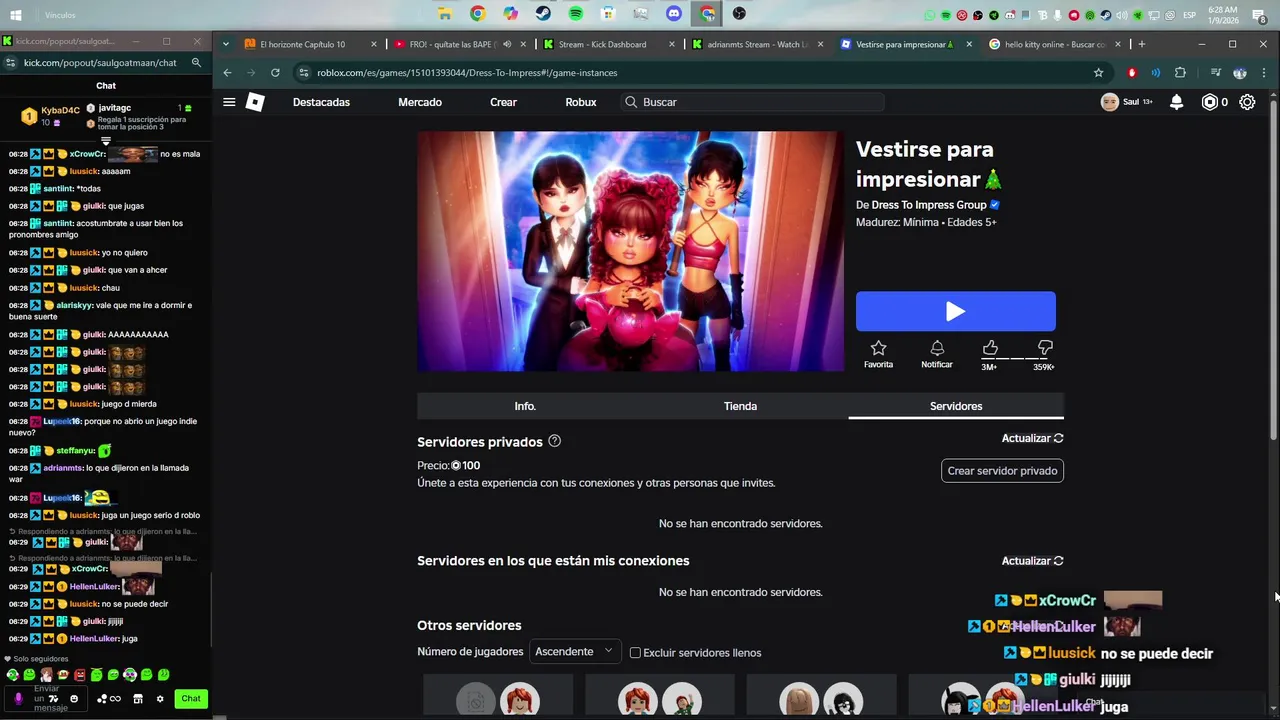The image size is (1280, 720).
Task: Open Chrome tab search chevron
Action: point(227,44)
